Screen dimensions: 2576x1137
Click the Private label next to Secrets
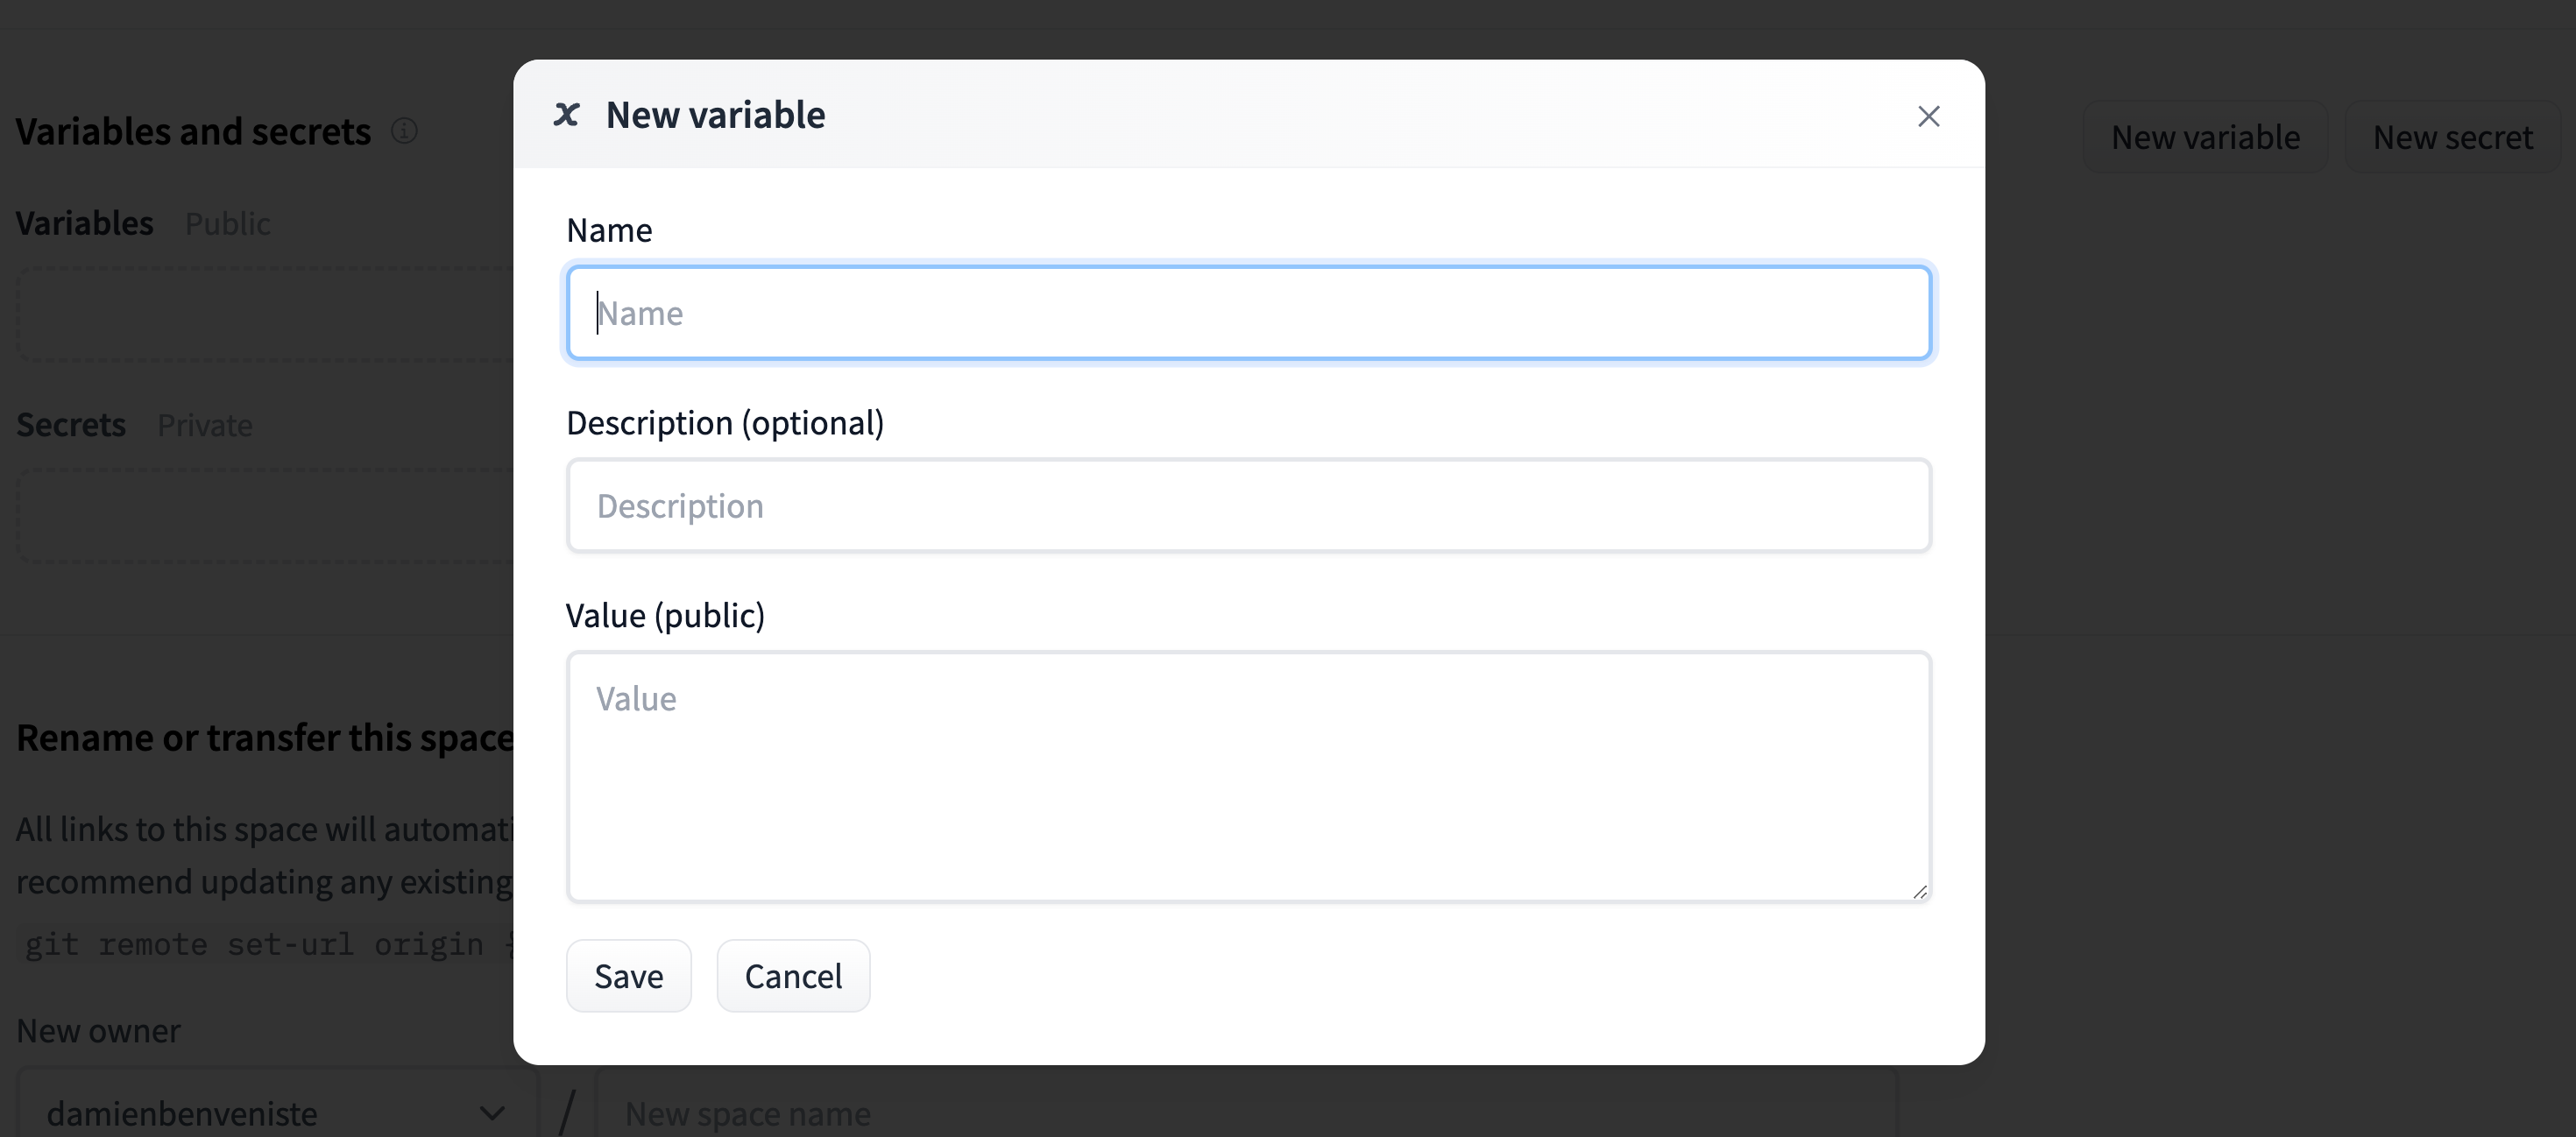(204, 424)
